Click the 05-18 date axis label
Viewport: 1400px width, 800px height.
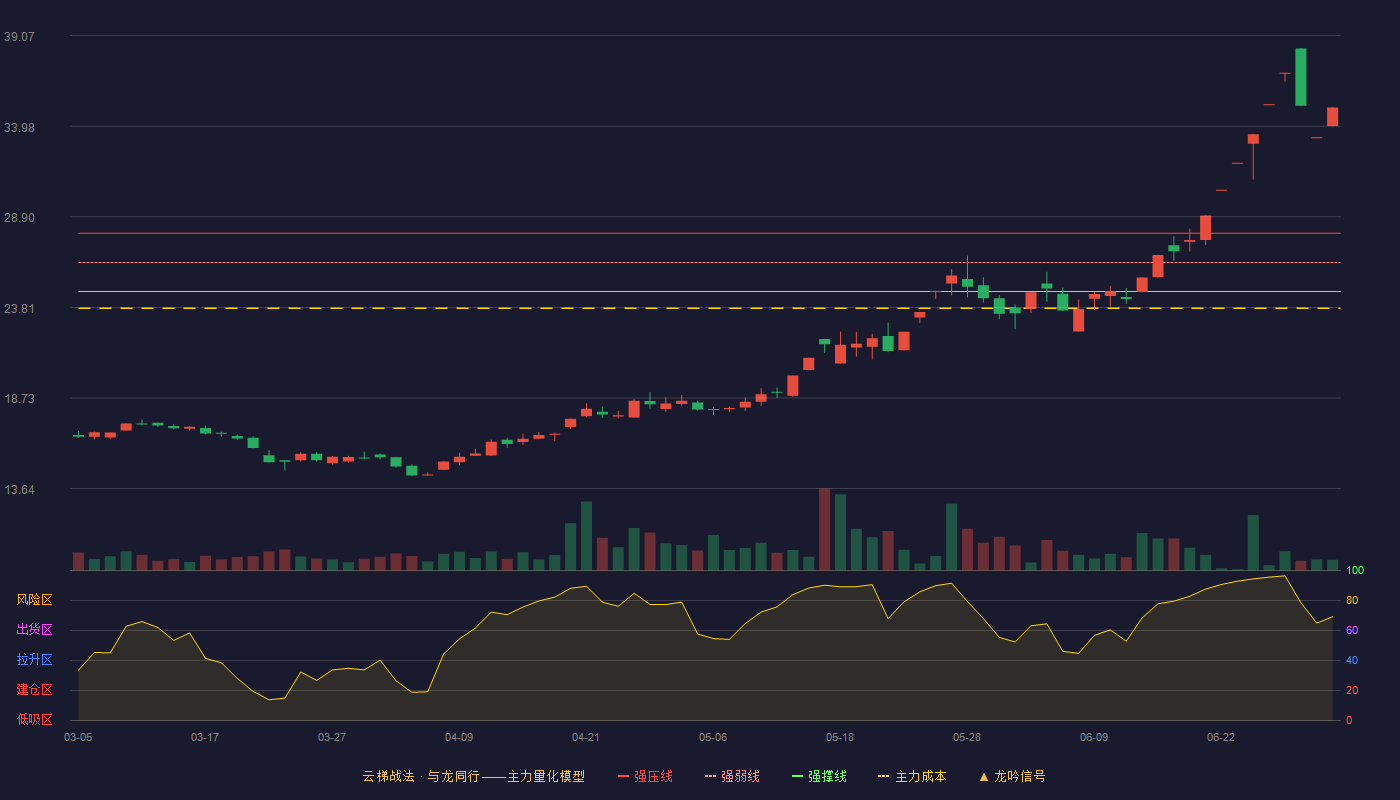point(840,737)
